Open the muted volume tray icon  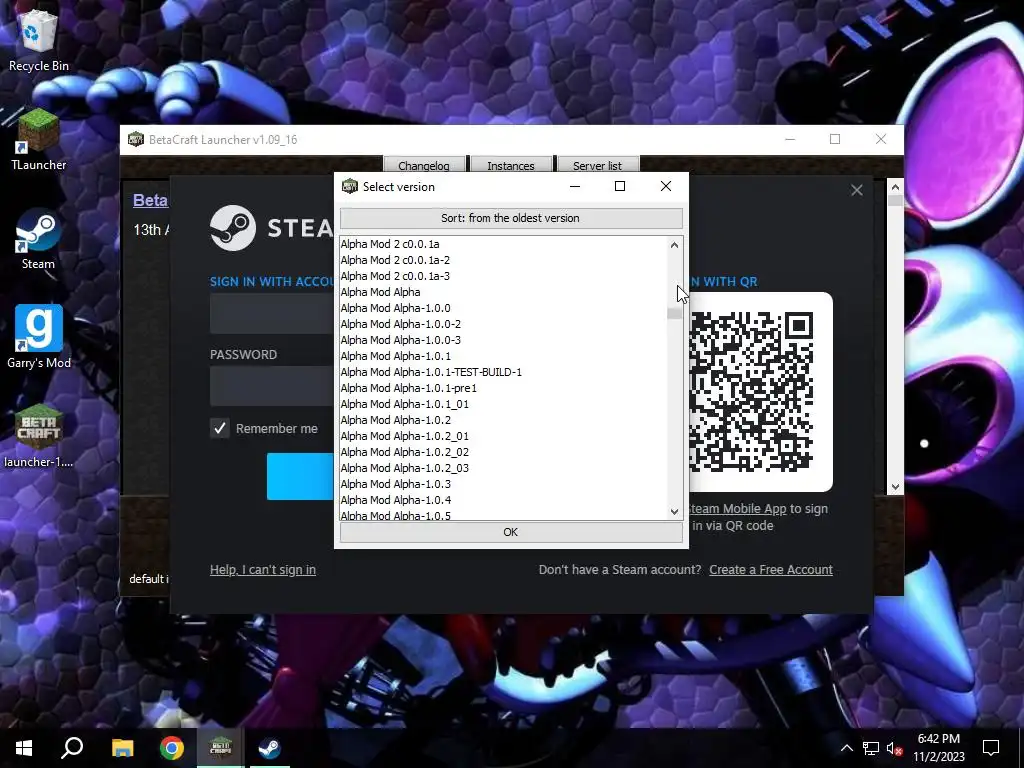tap(894, 748)
